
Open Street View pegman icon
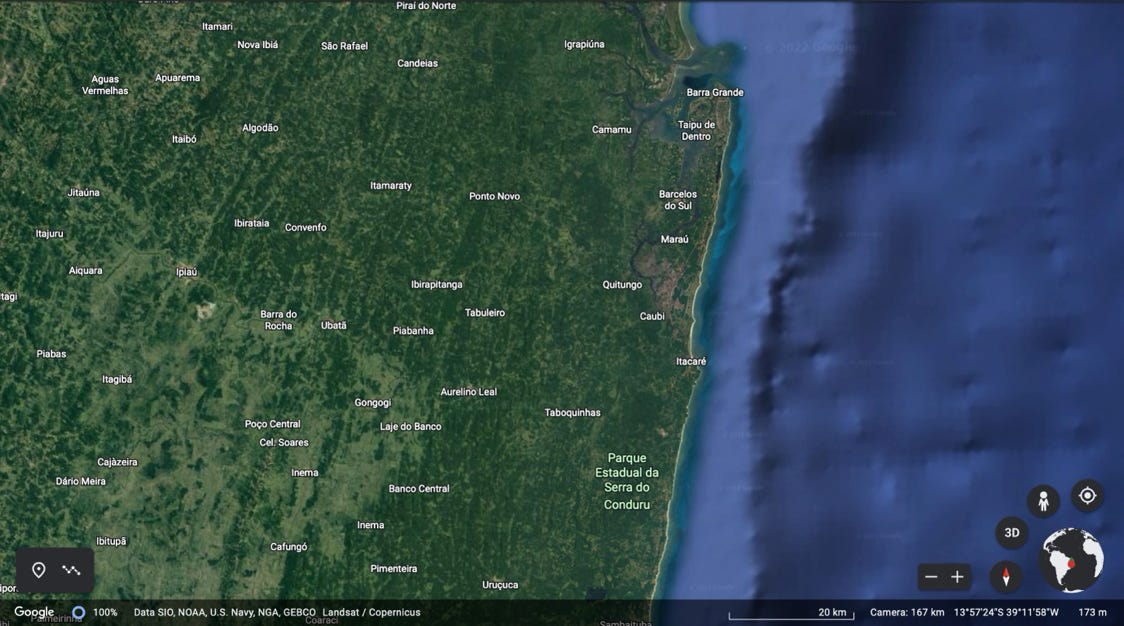point(1043,501)
